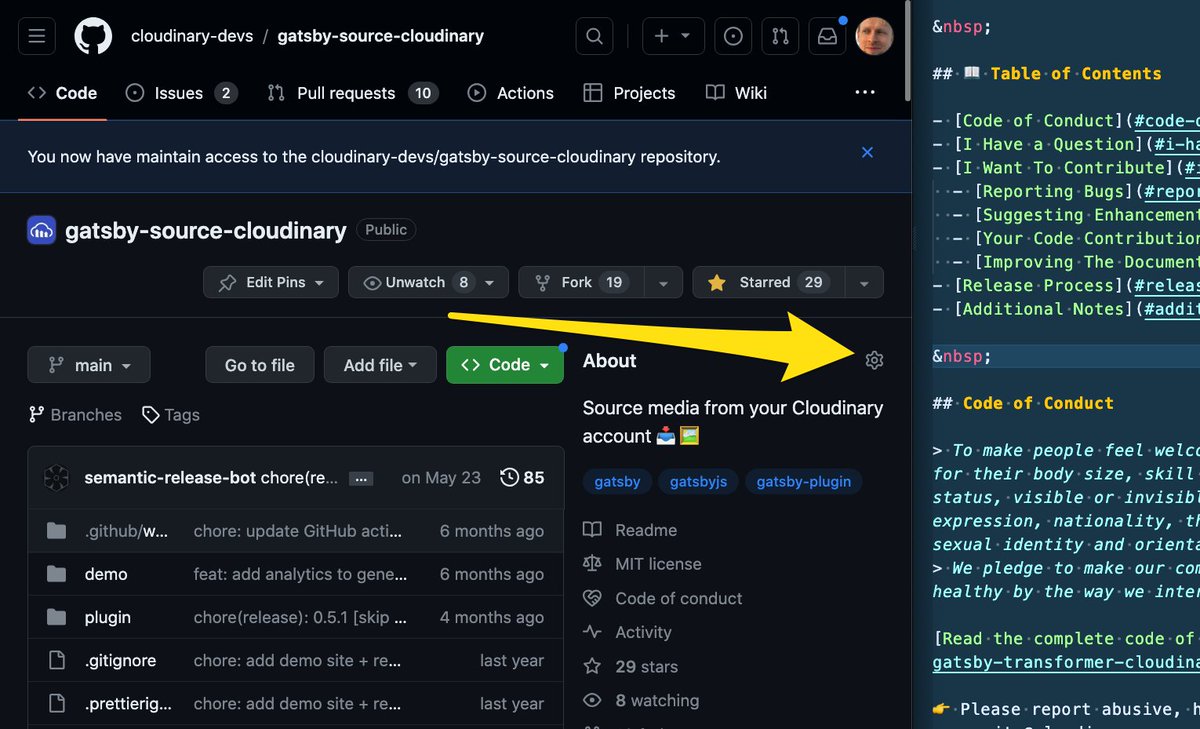Screen dimensions: 1200x729
Task: Click the gatsby topic tag
Action: point(617,481)
